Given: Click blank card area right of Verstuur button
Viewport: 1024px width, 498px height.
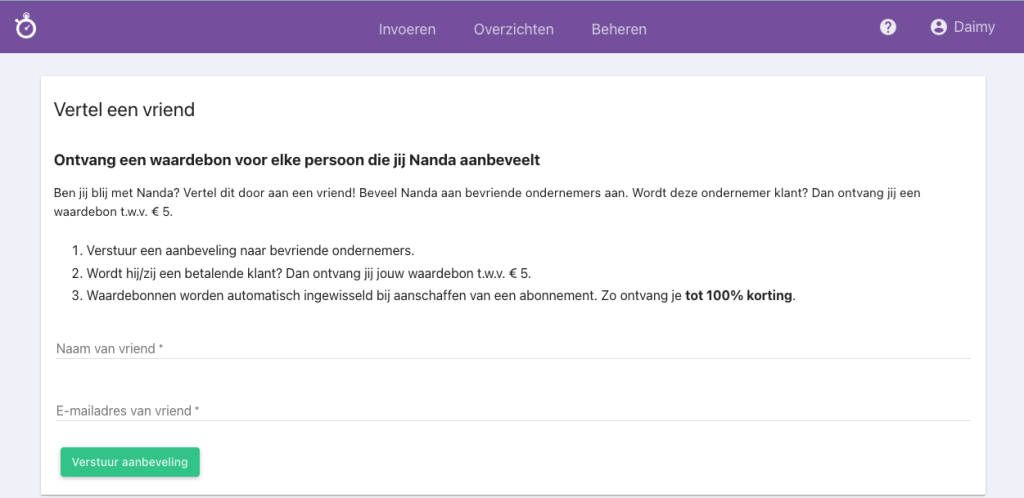Looking at the screenshot, I should [600, 462].
